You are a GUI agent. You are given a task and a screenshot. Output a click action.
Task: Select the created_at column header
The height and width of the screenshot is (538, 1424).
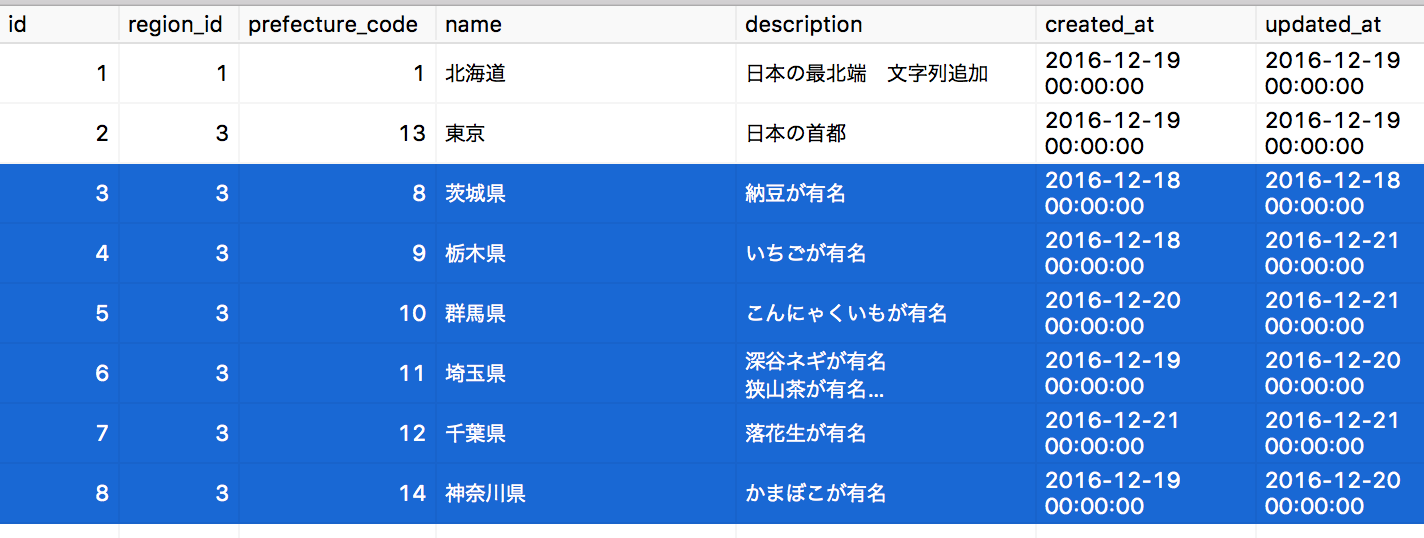pyautogui.click(x=1146, y=24)
